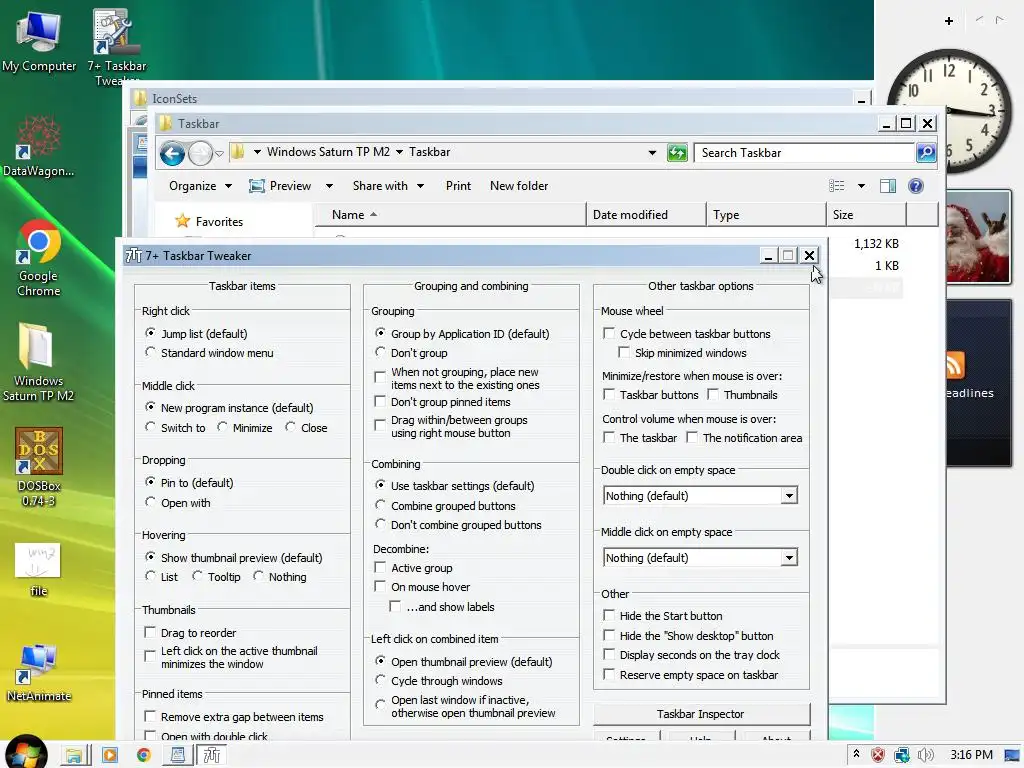
Task: Click New folder in explorer toolbar
Action: (x=519, y=186)
